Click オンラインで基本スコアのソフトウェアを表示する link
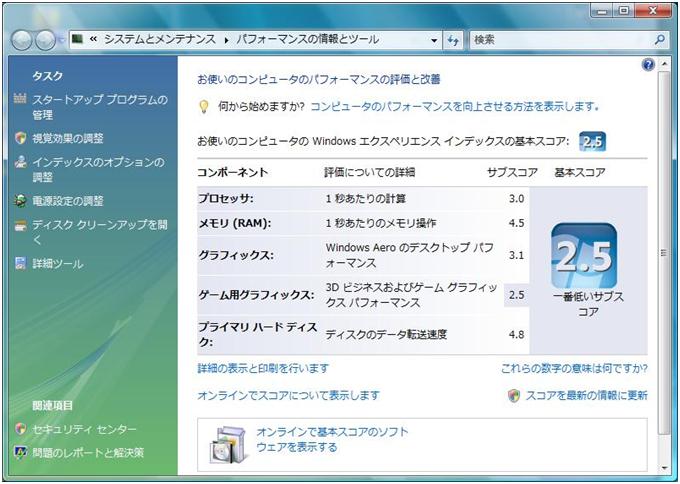Viewport: 680px width, 484px height. pyautogui.click(x=333, y=439)
